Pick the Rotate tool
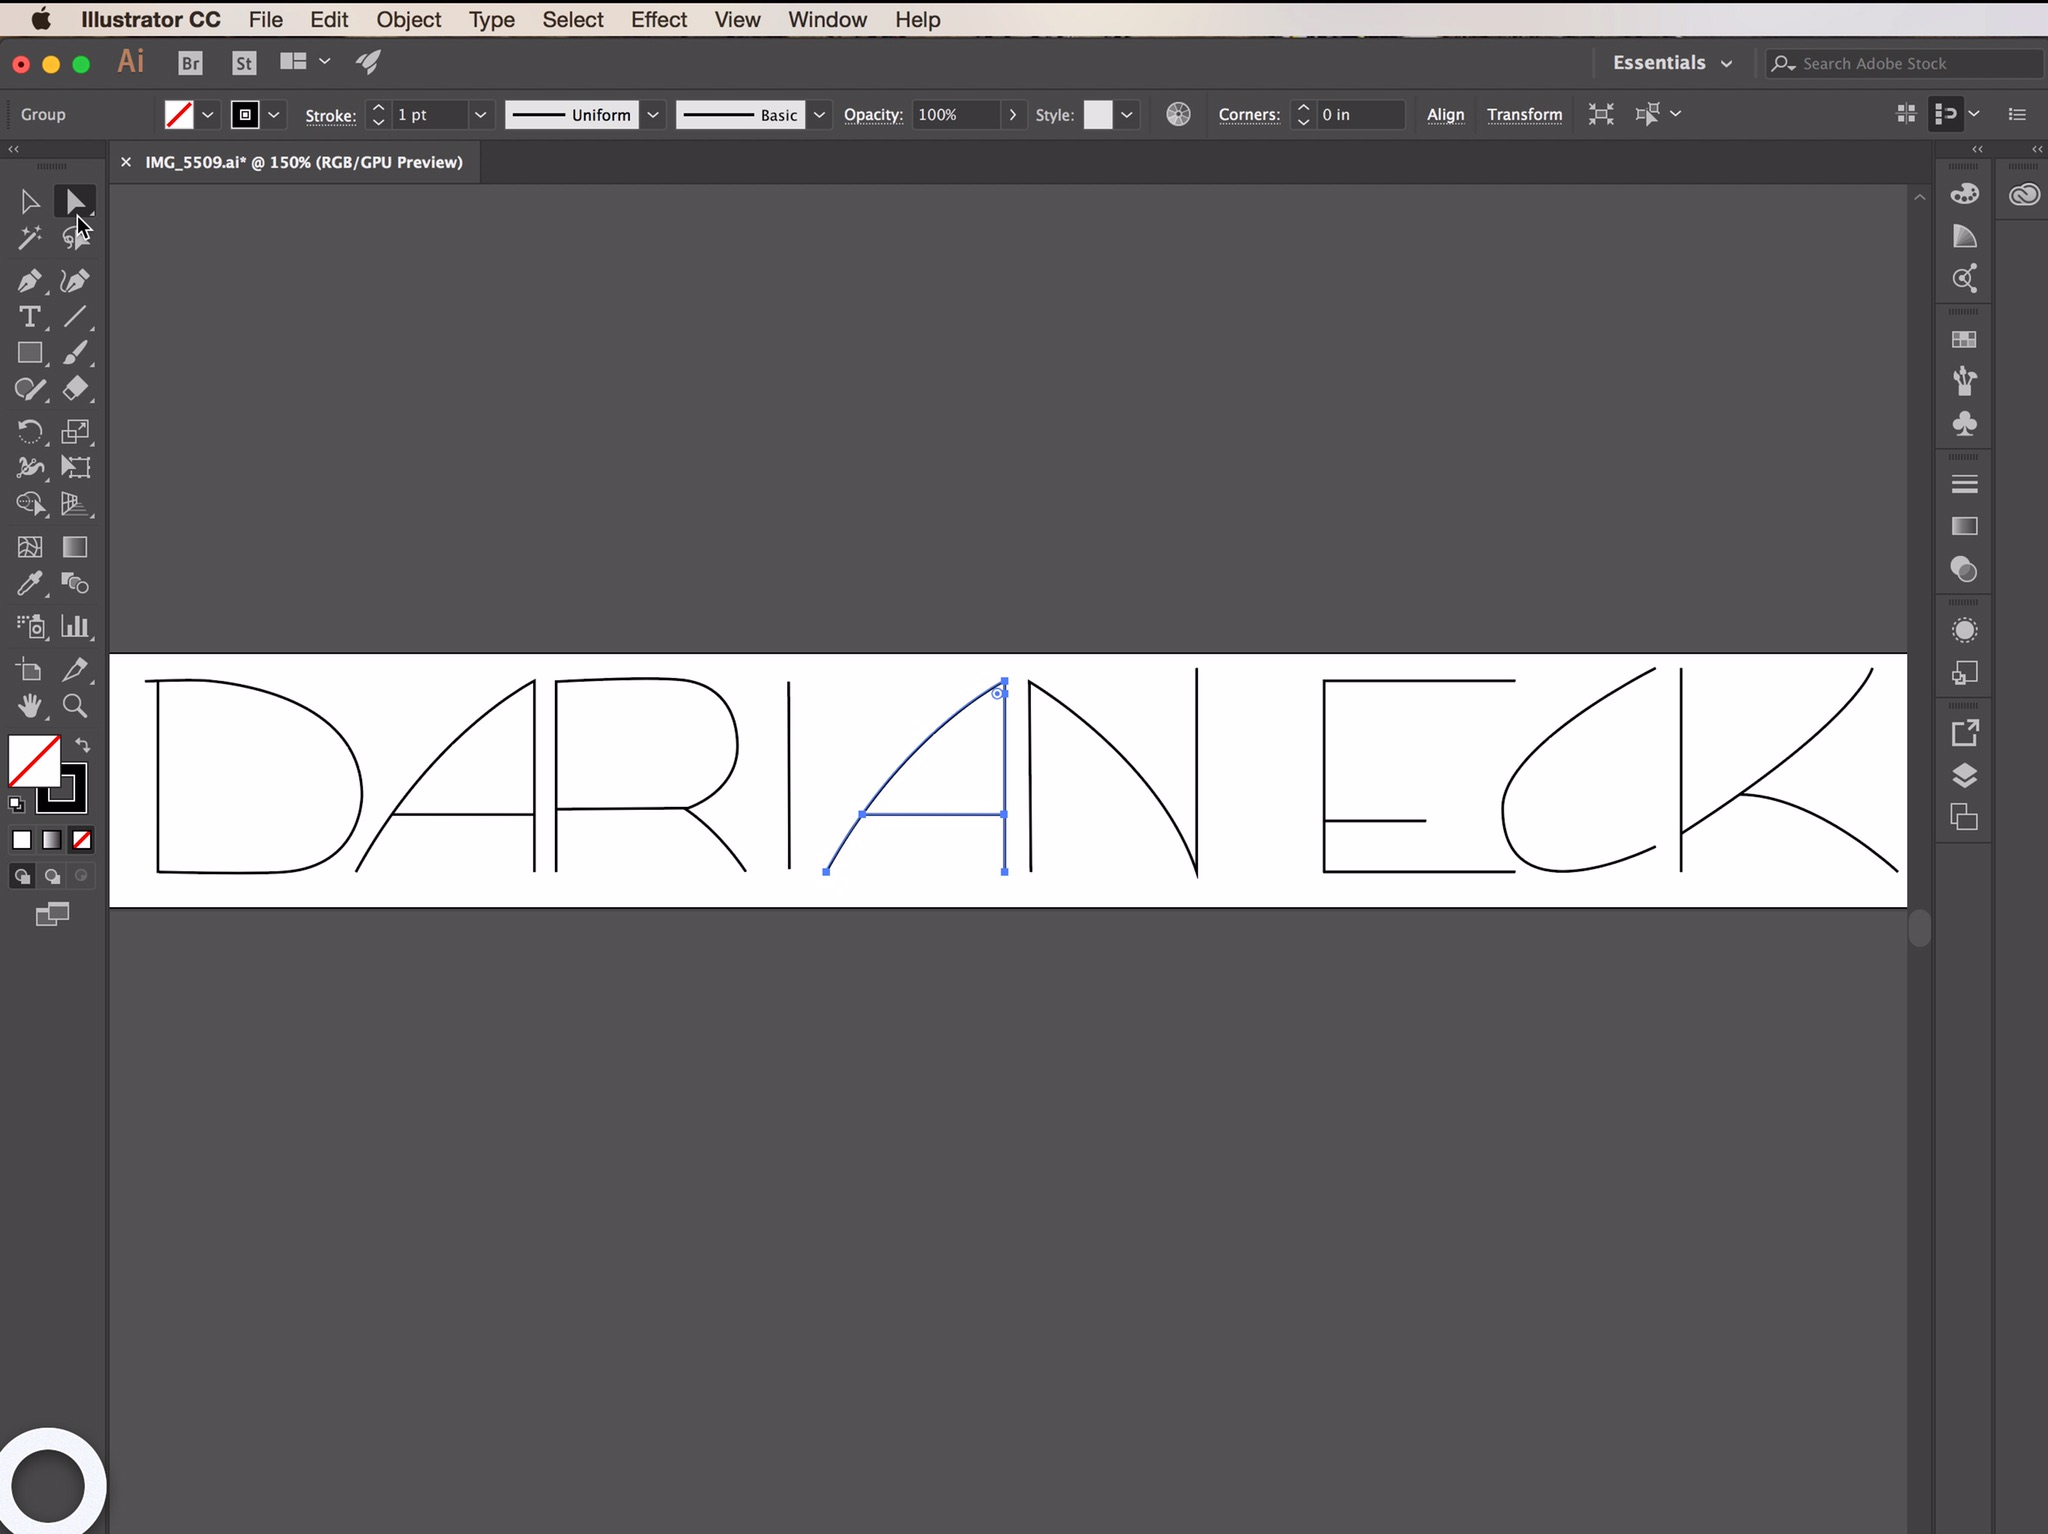The width and height of the screenshot is (2048, 1534). pos(29,432)
